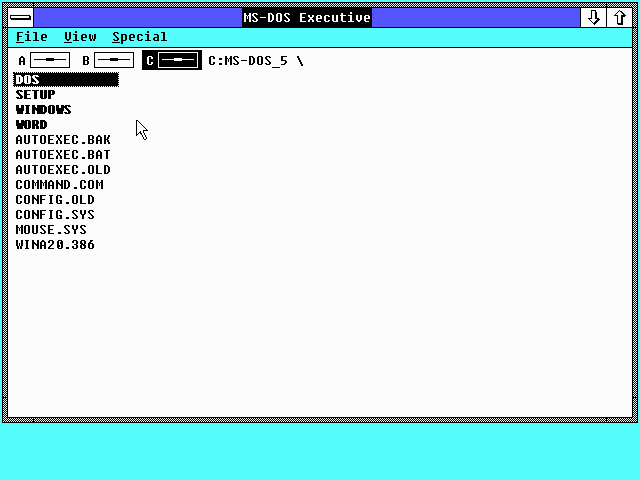Select file CONFIG.OLD
The width and height of the screenshot is (640, 480).
pyautogui.click(x=55, y=200)
